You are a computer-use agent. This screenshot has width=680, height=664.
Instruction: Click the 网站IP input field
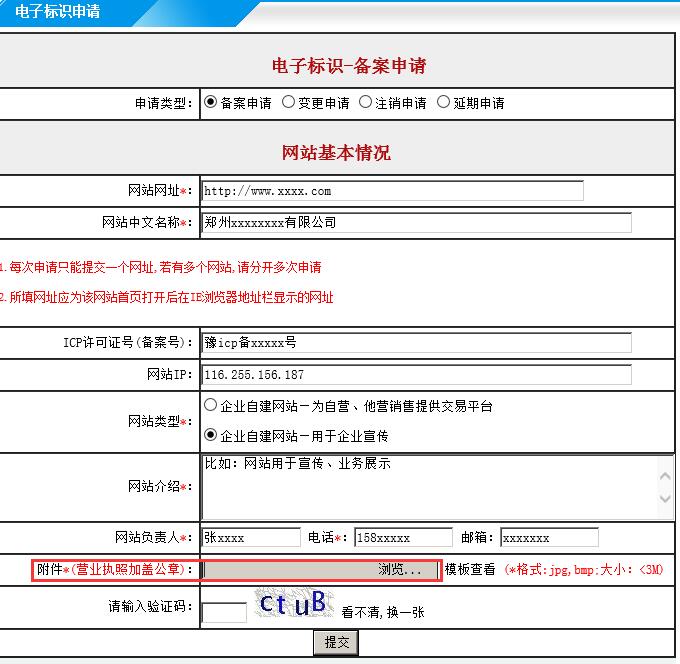pos(416,374)
